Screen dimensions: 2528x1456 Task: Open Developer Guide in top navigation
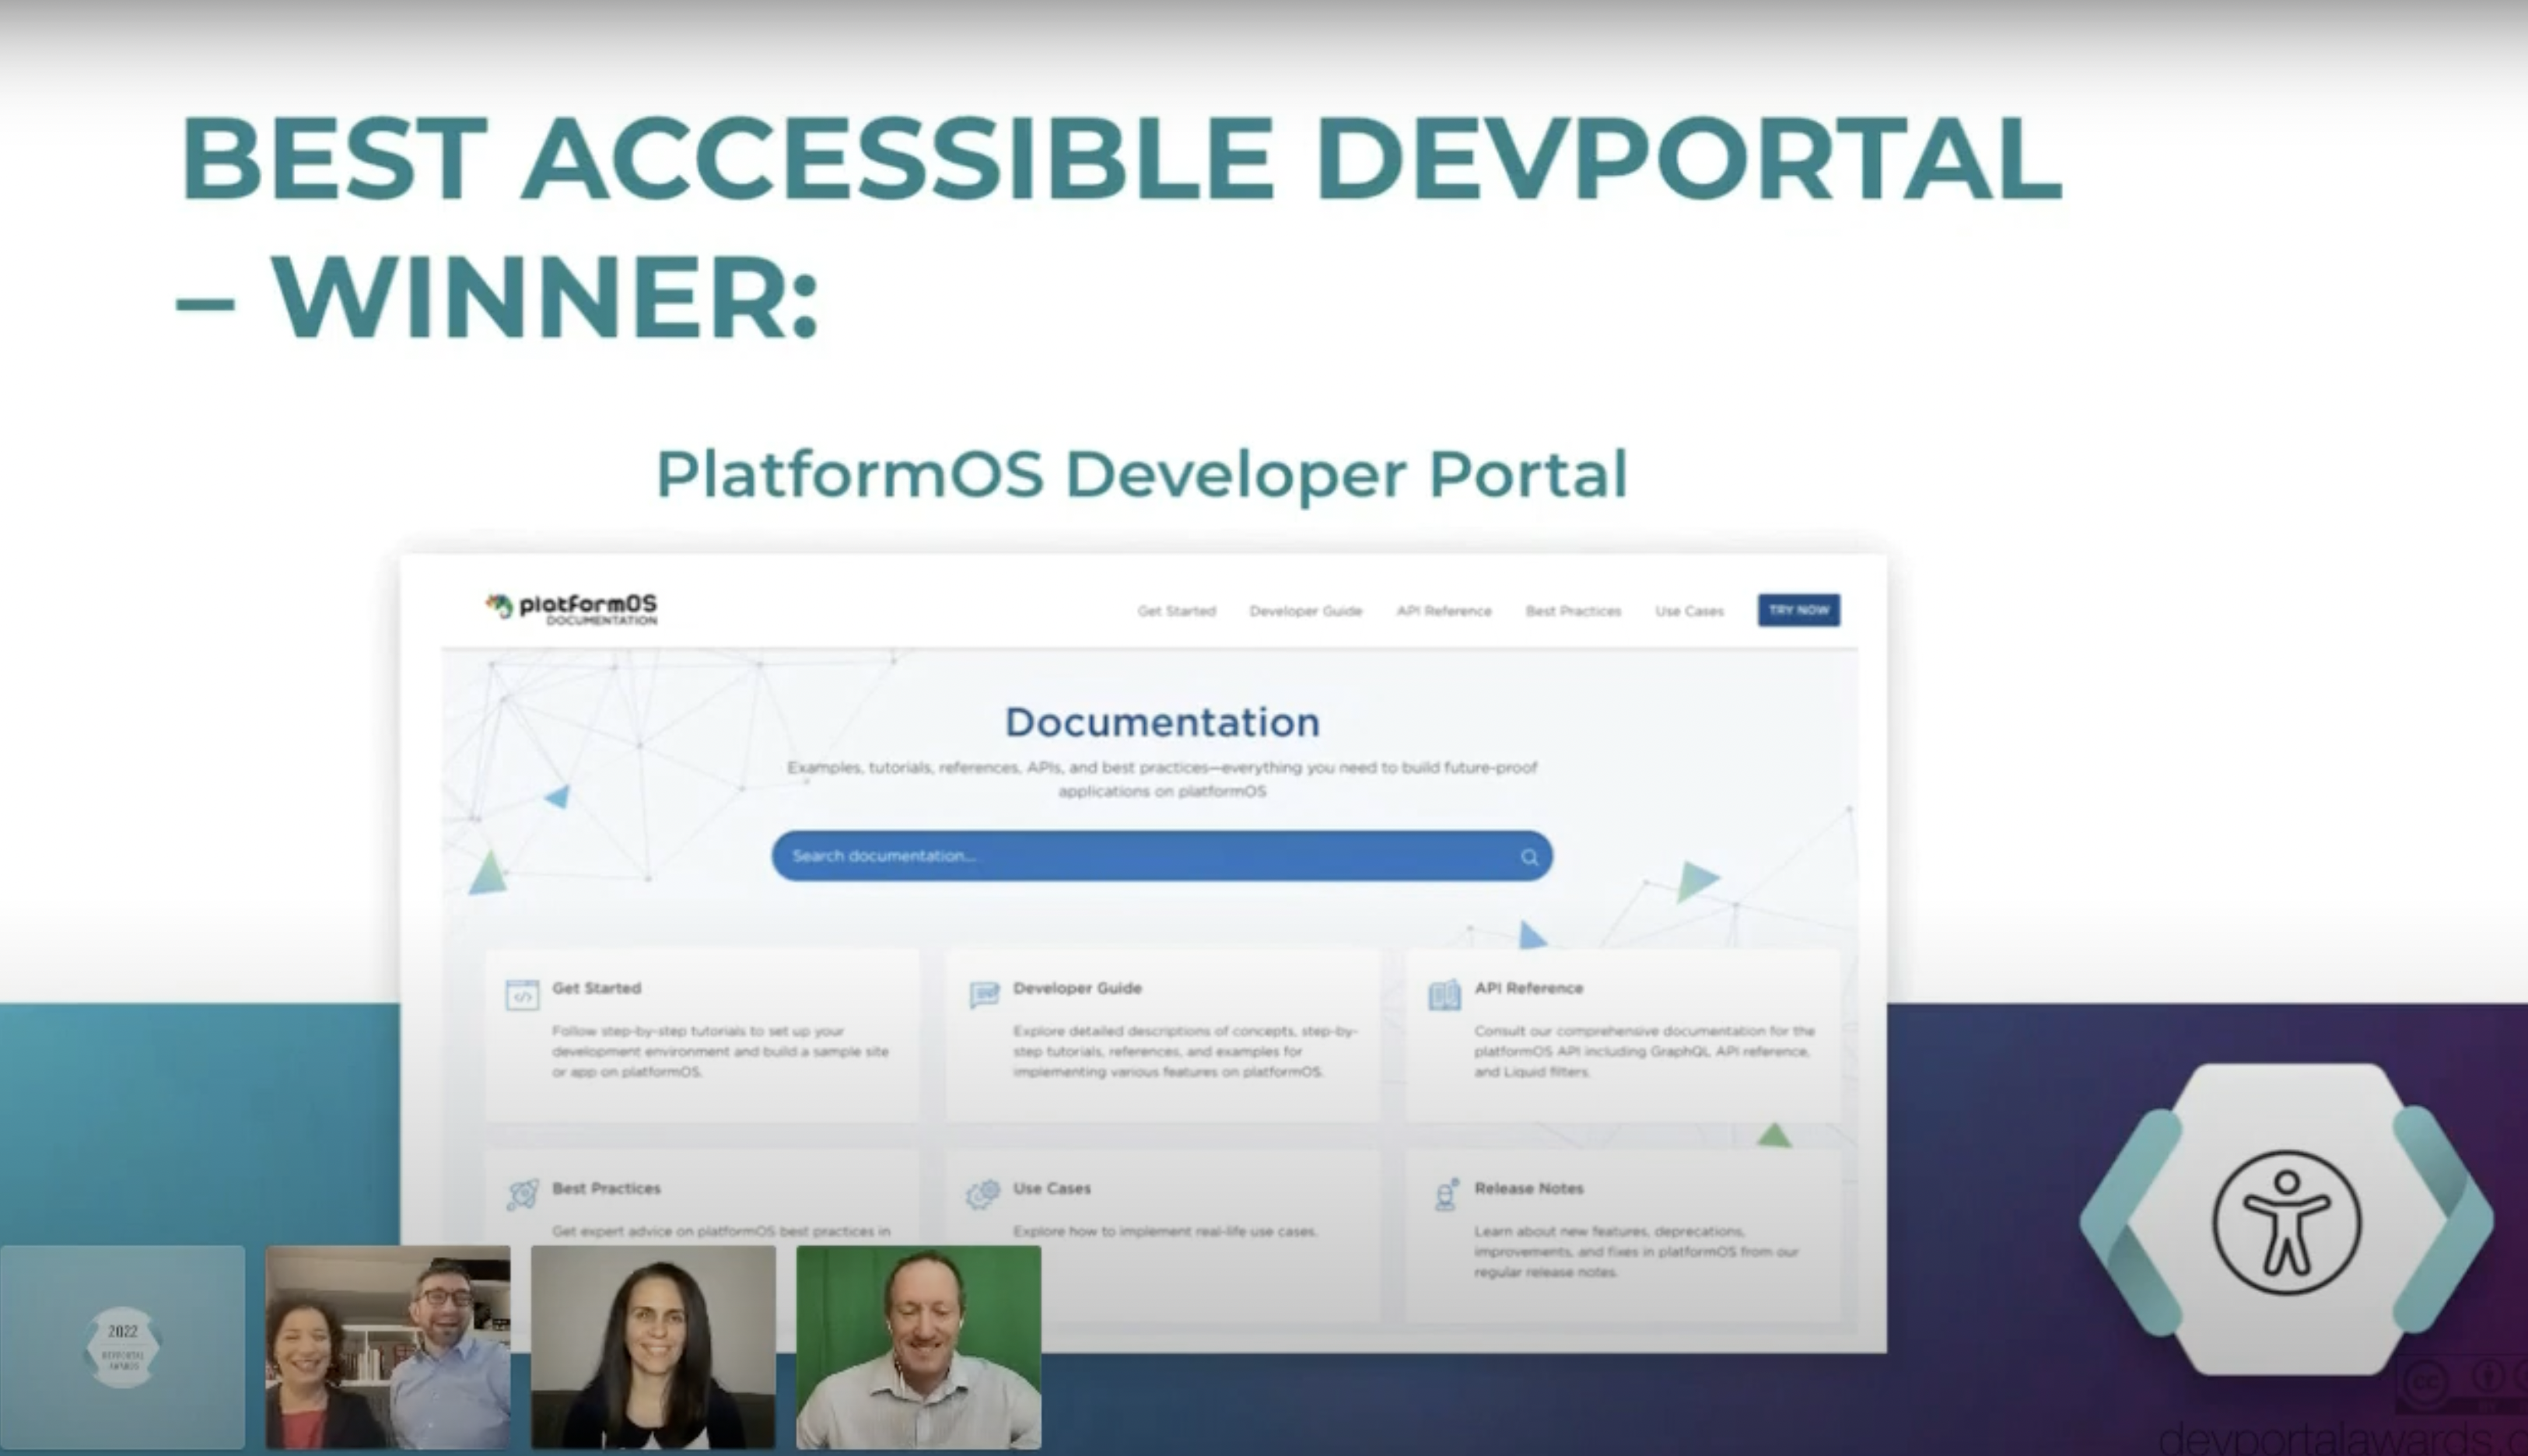point(1305,611)
